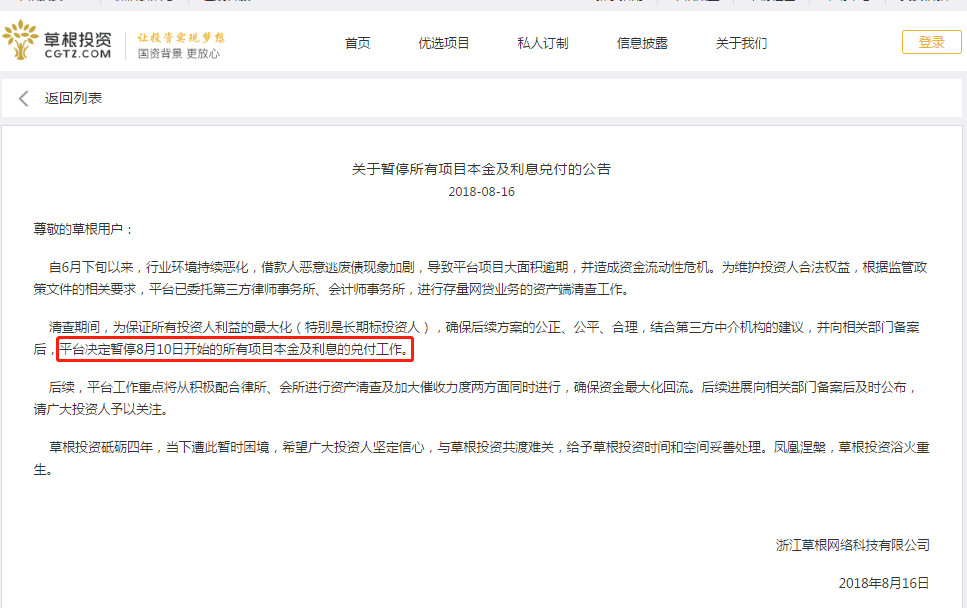Click the red-boxed sentence about 暂停8月10日 兑付

(x=234, y=349)
